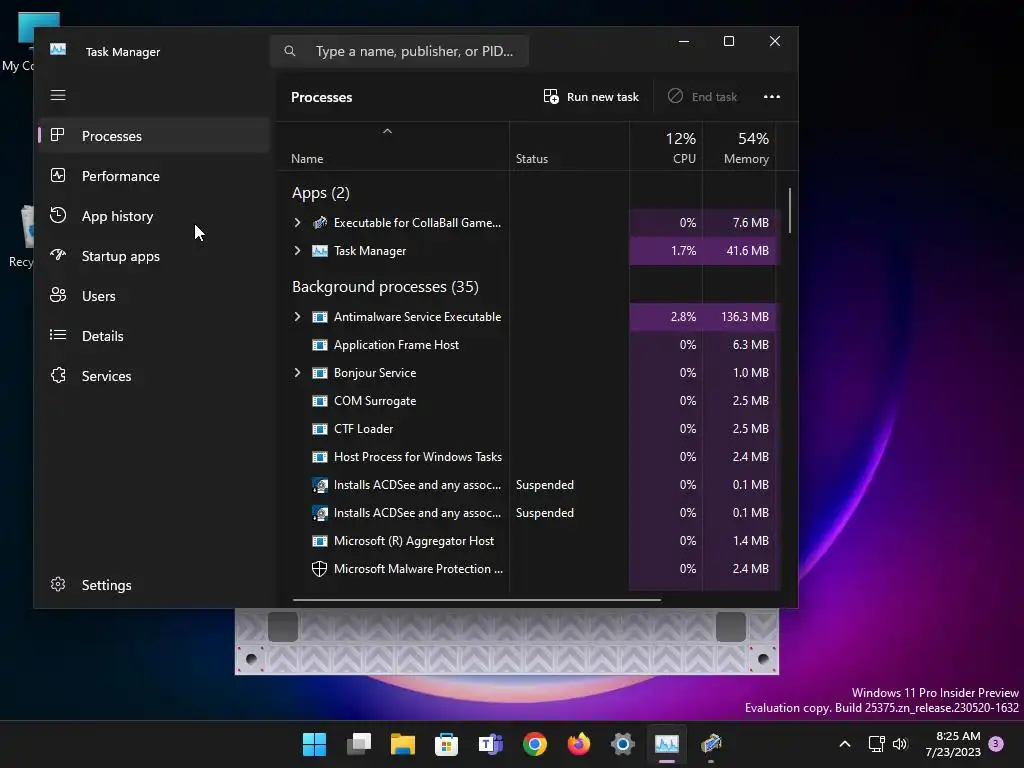
Task: Click the CollaBall Game executable icon
Action: 320,223
